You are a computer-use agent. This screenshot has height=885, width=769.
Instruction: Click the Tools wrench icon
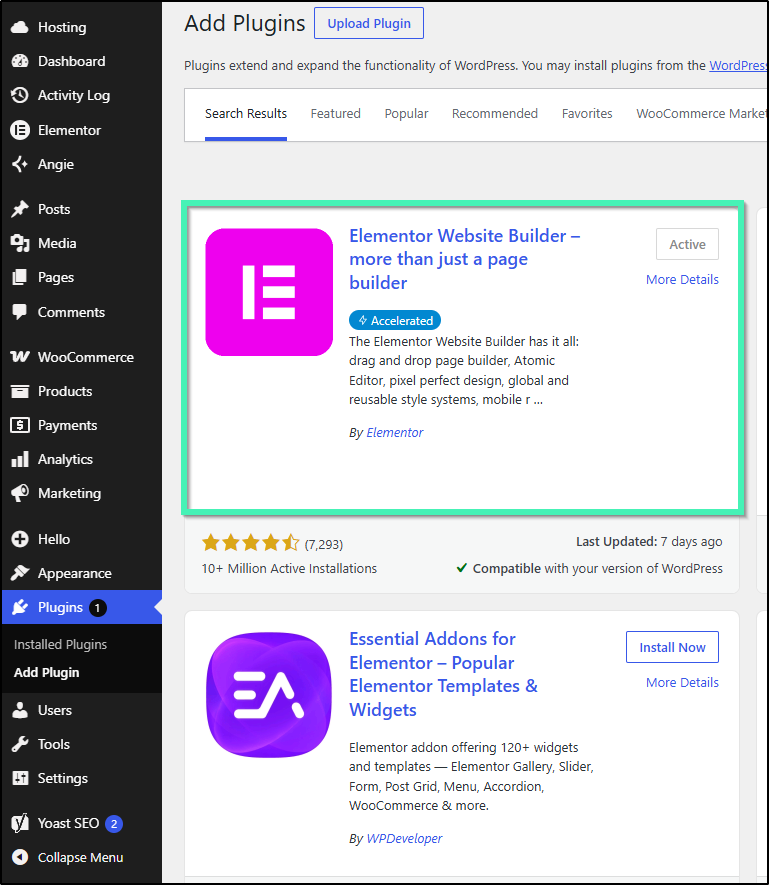pos(20,744)
